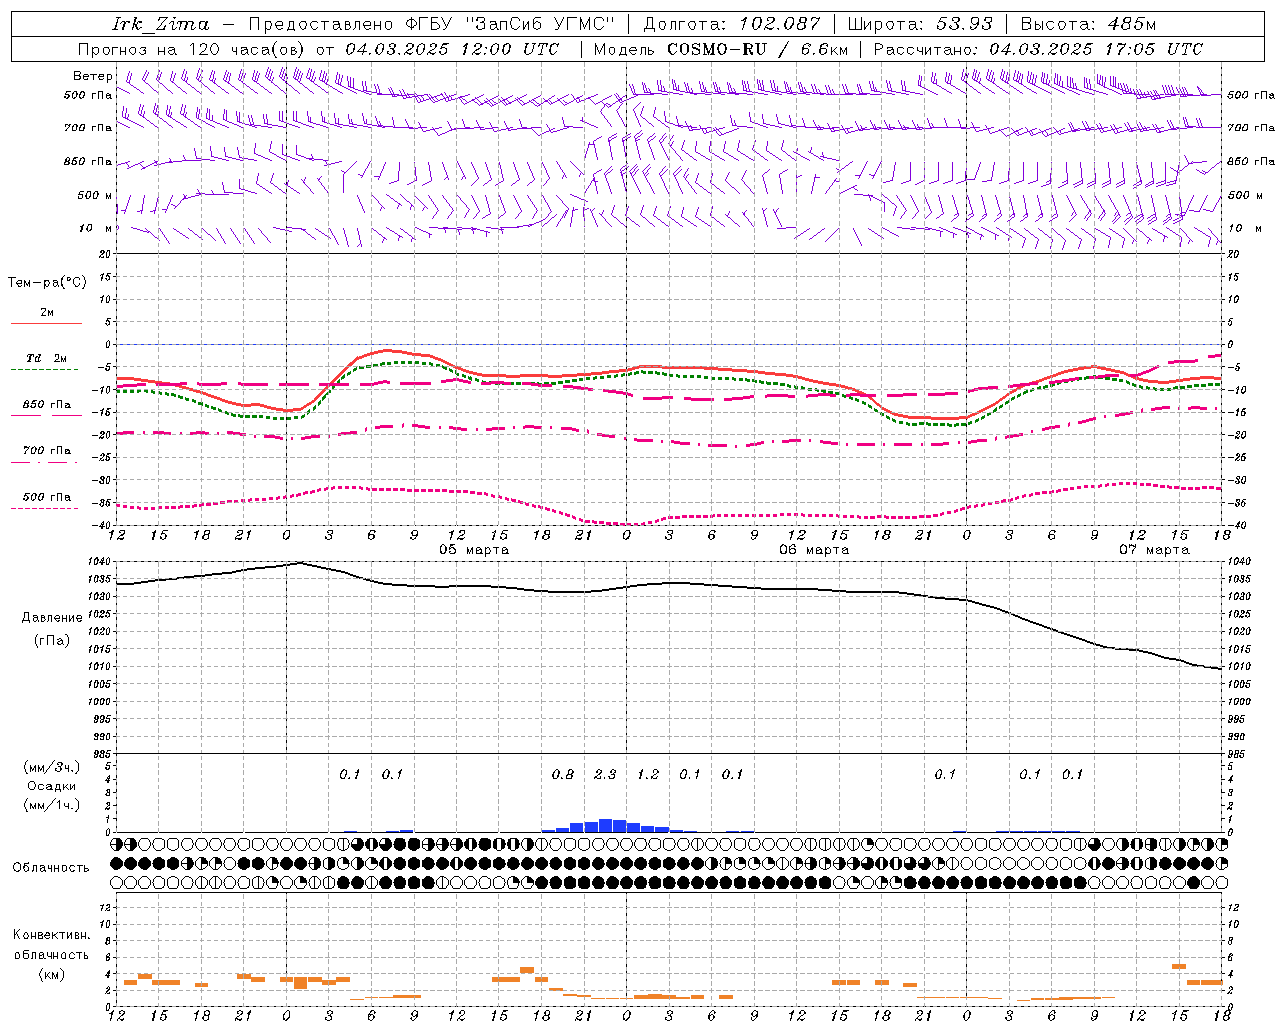This screenshot has height=1024, width=1280.
Task: Click the Конвективн. panel label
Action: coord(52,935)
